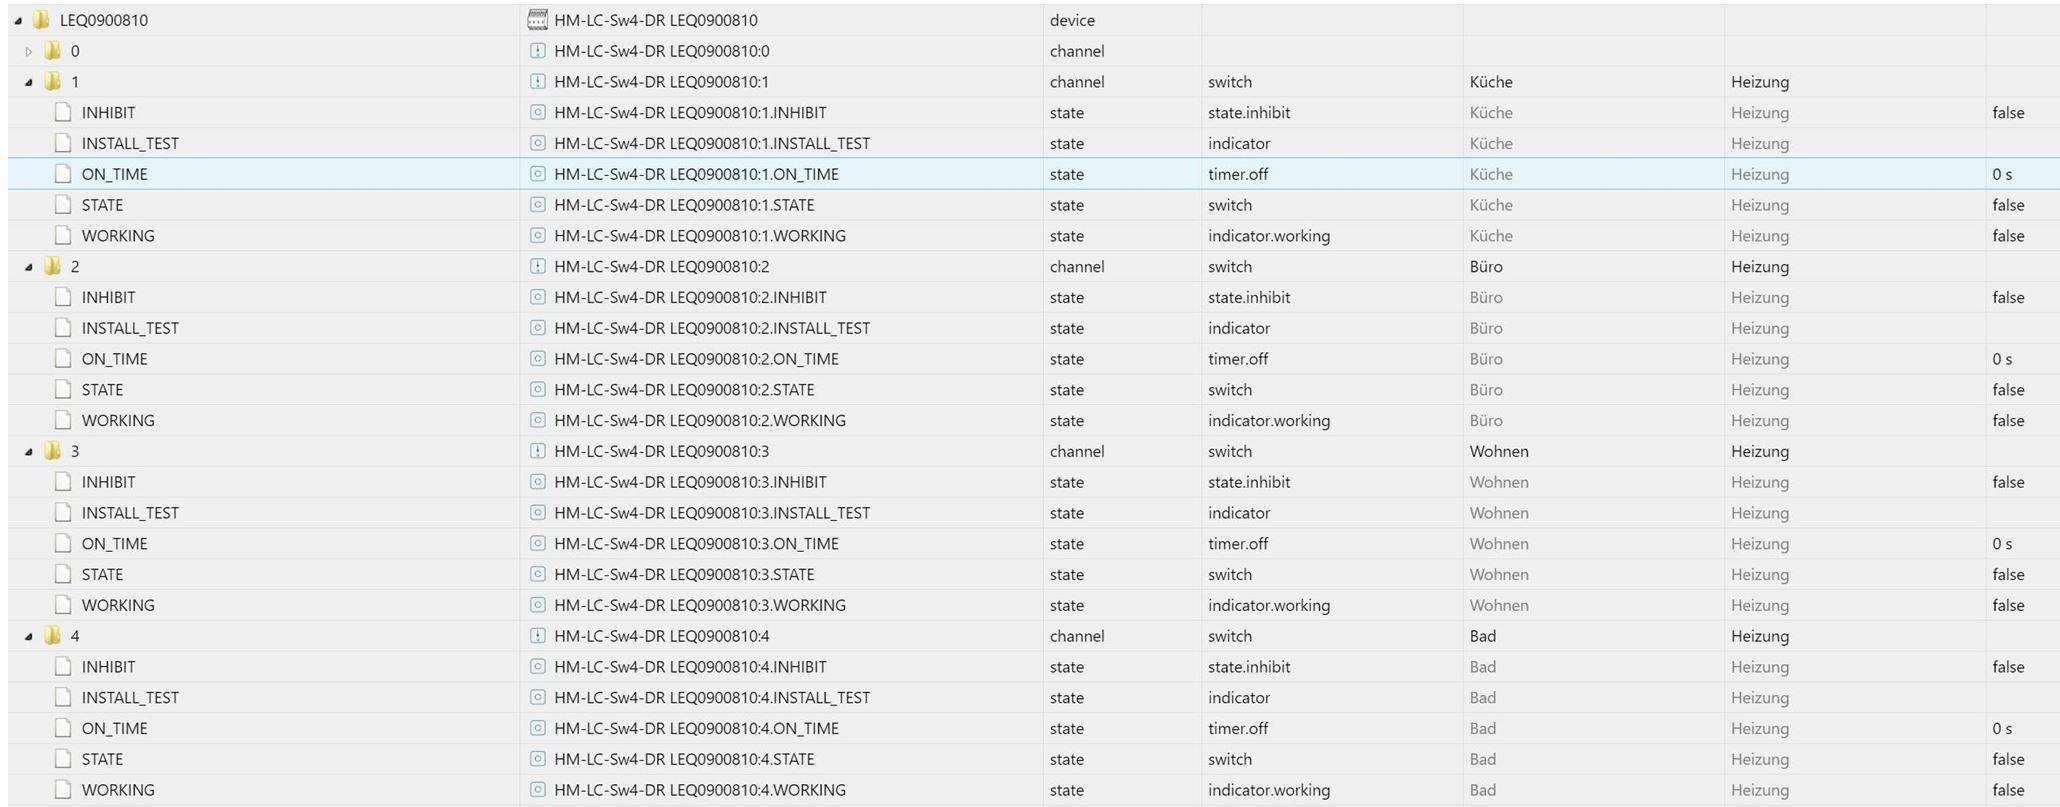
Task: Click channel icon beside HM-LC-Sw4-DR LEQ0900810:2
Action: [538, 267]
